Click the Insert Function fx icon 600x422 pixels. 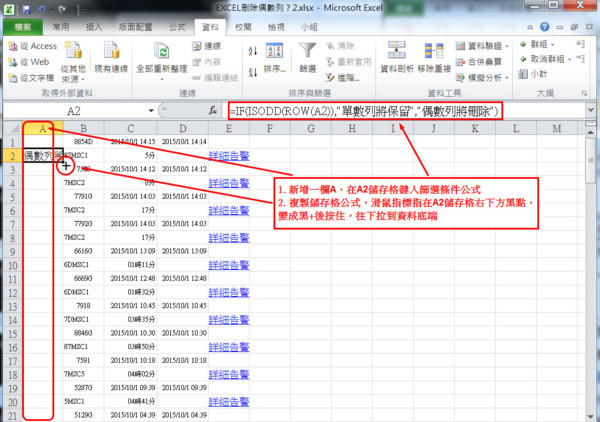pos(213,111)
